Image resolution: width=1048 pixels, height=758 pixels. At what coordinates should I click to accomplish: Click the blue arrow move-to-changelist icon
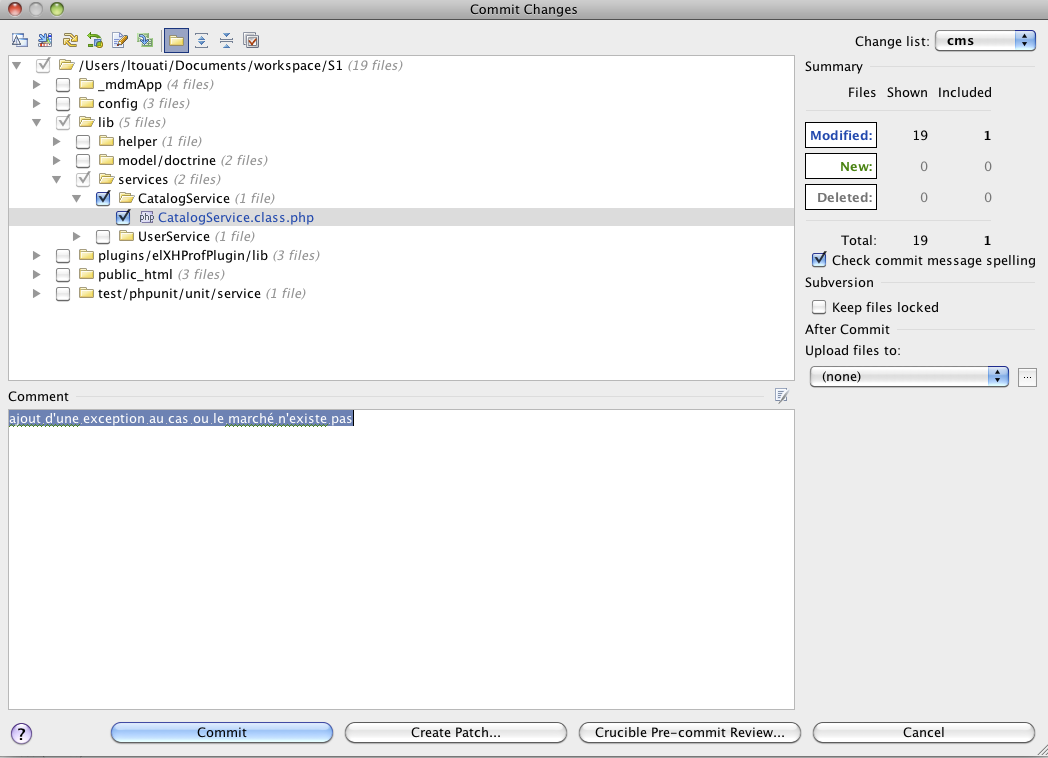coord(45,40)
